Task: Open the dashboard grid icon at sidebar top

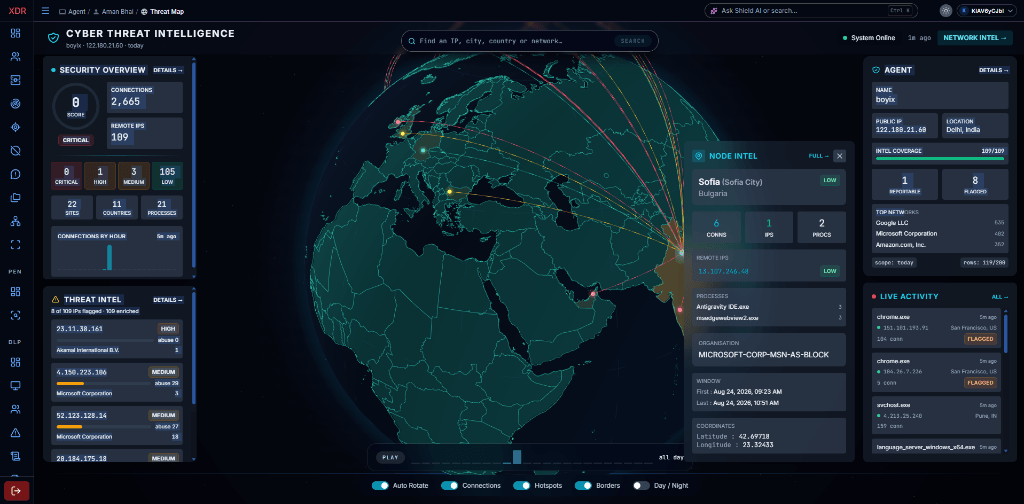Action: pyautogui.click(x=16, y=34)
